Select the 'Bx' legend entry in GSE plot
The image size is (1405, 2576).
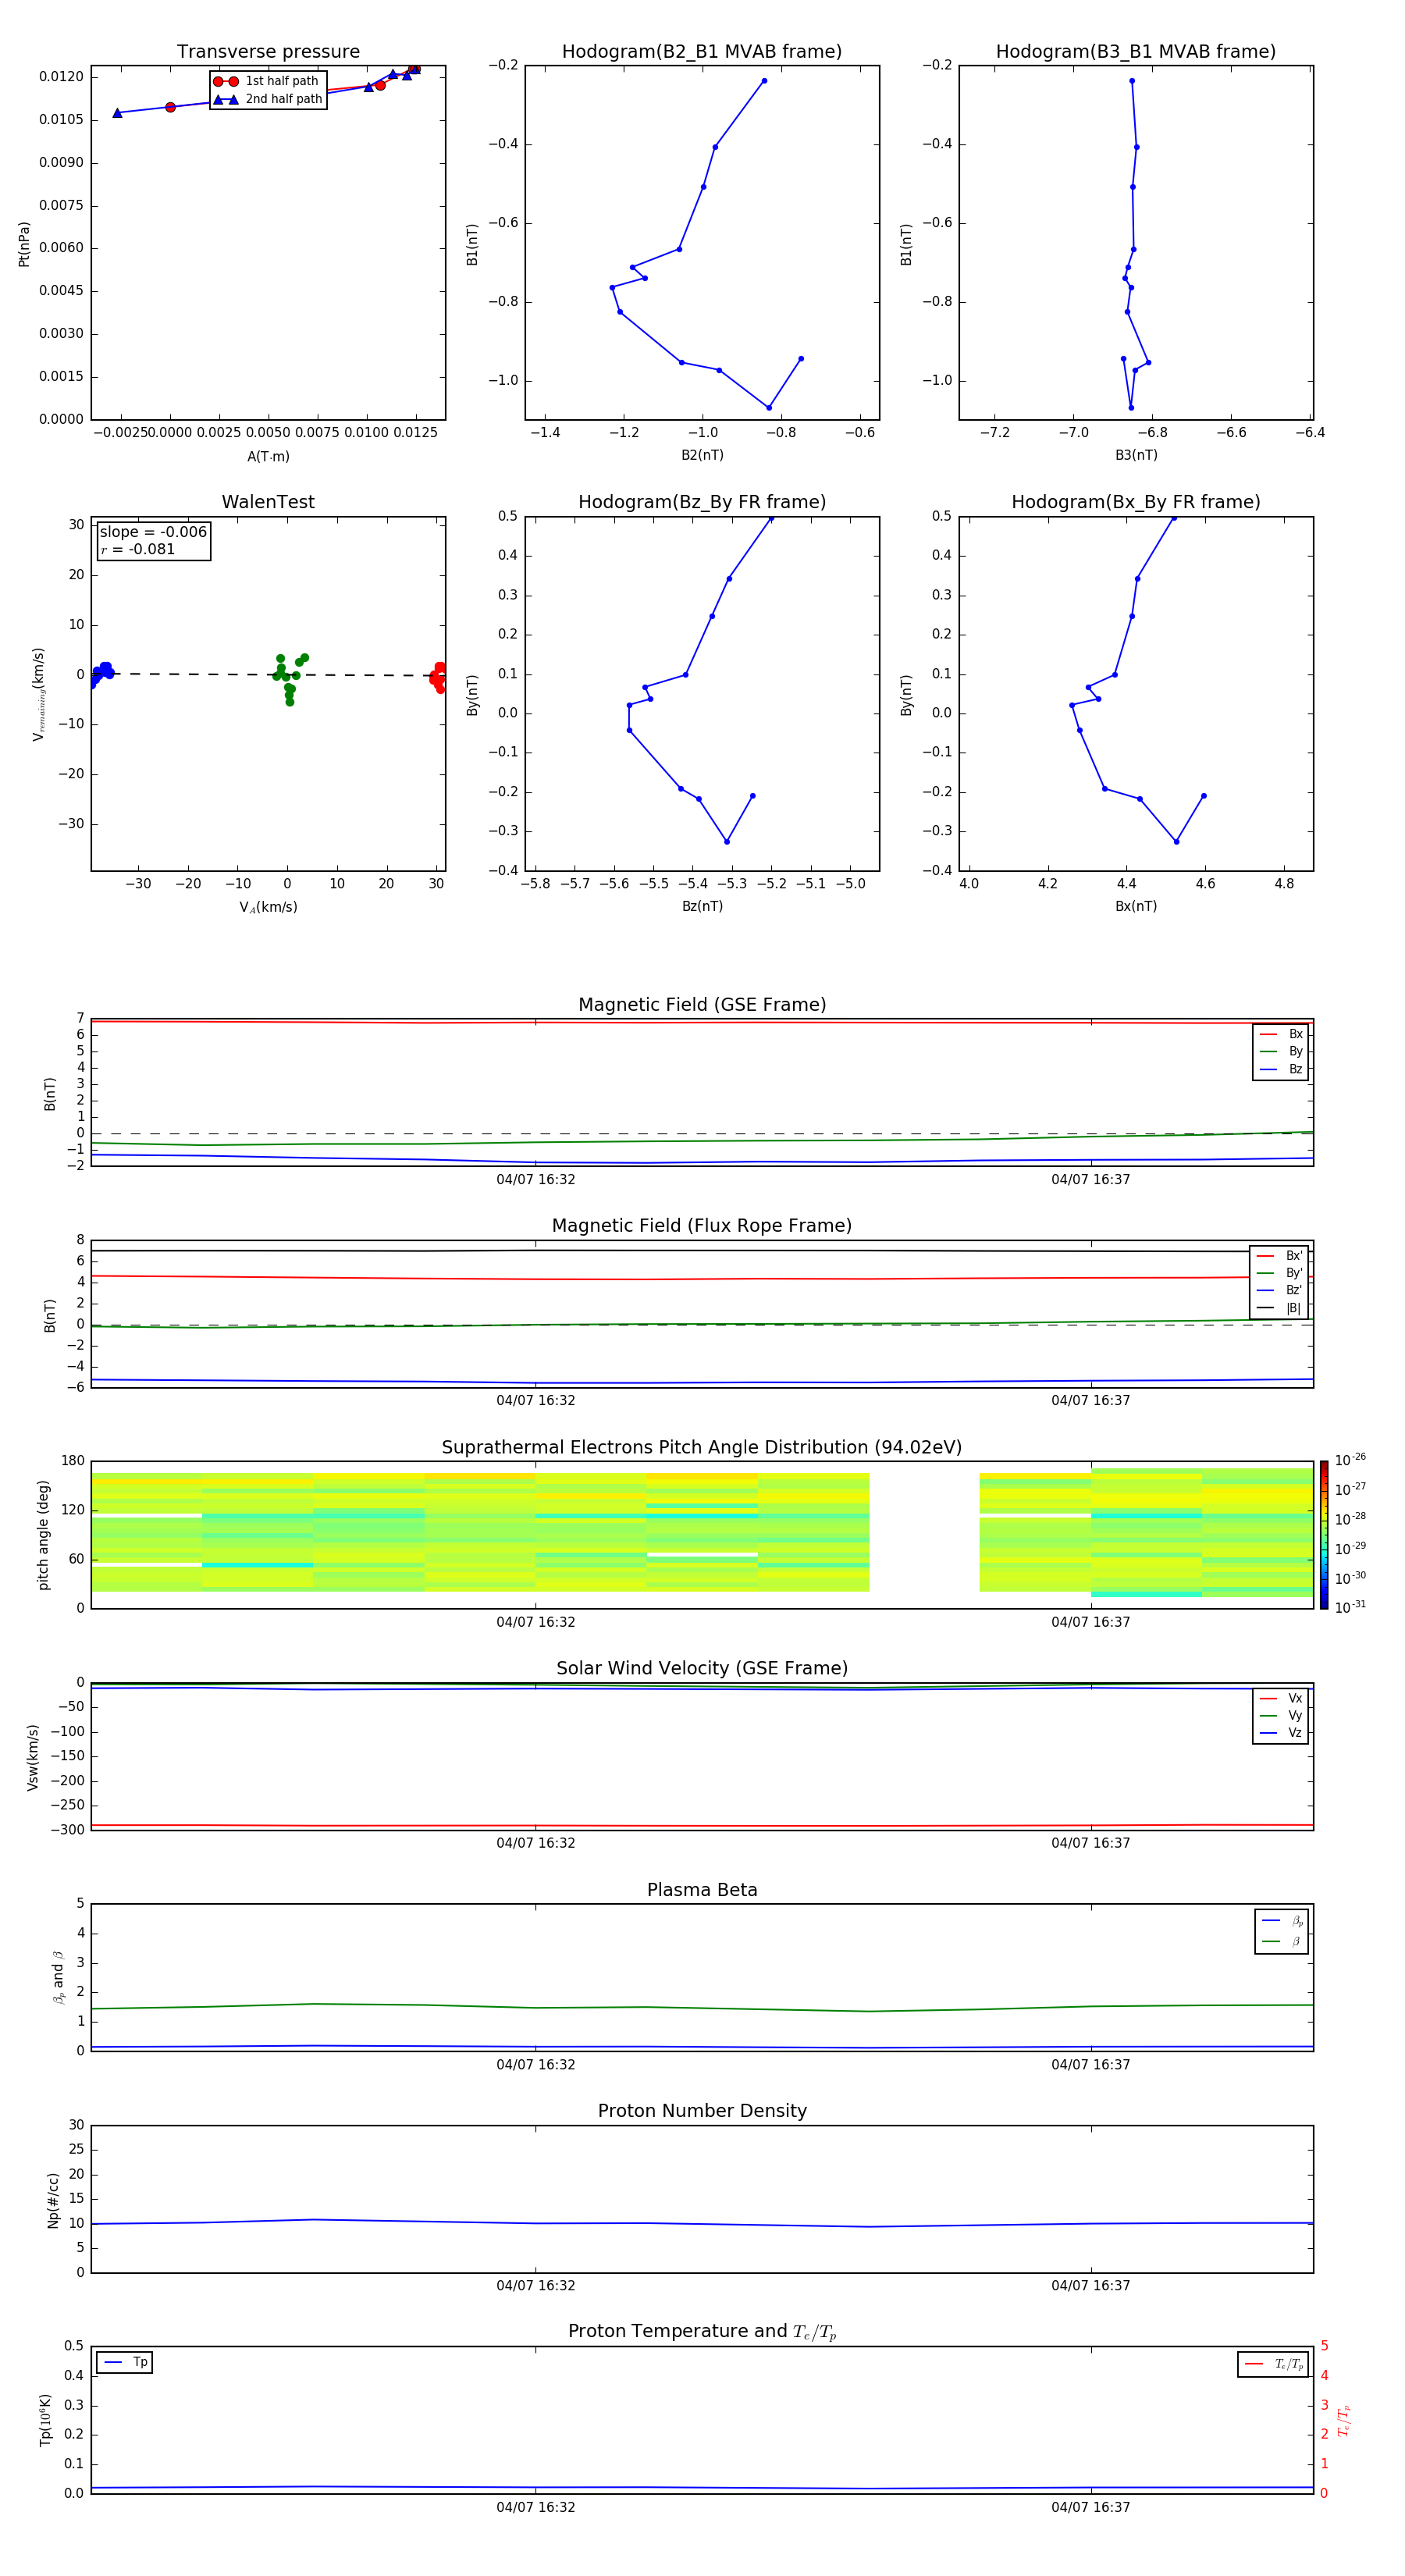[x=1281, y=1034]
